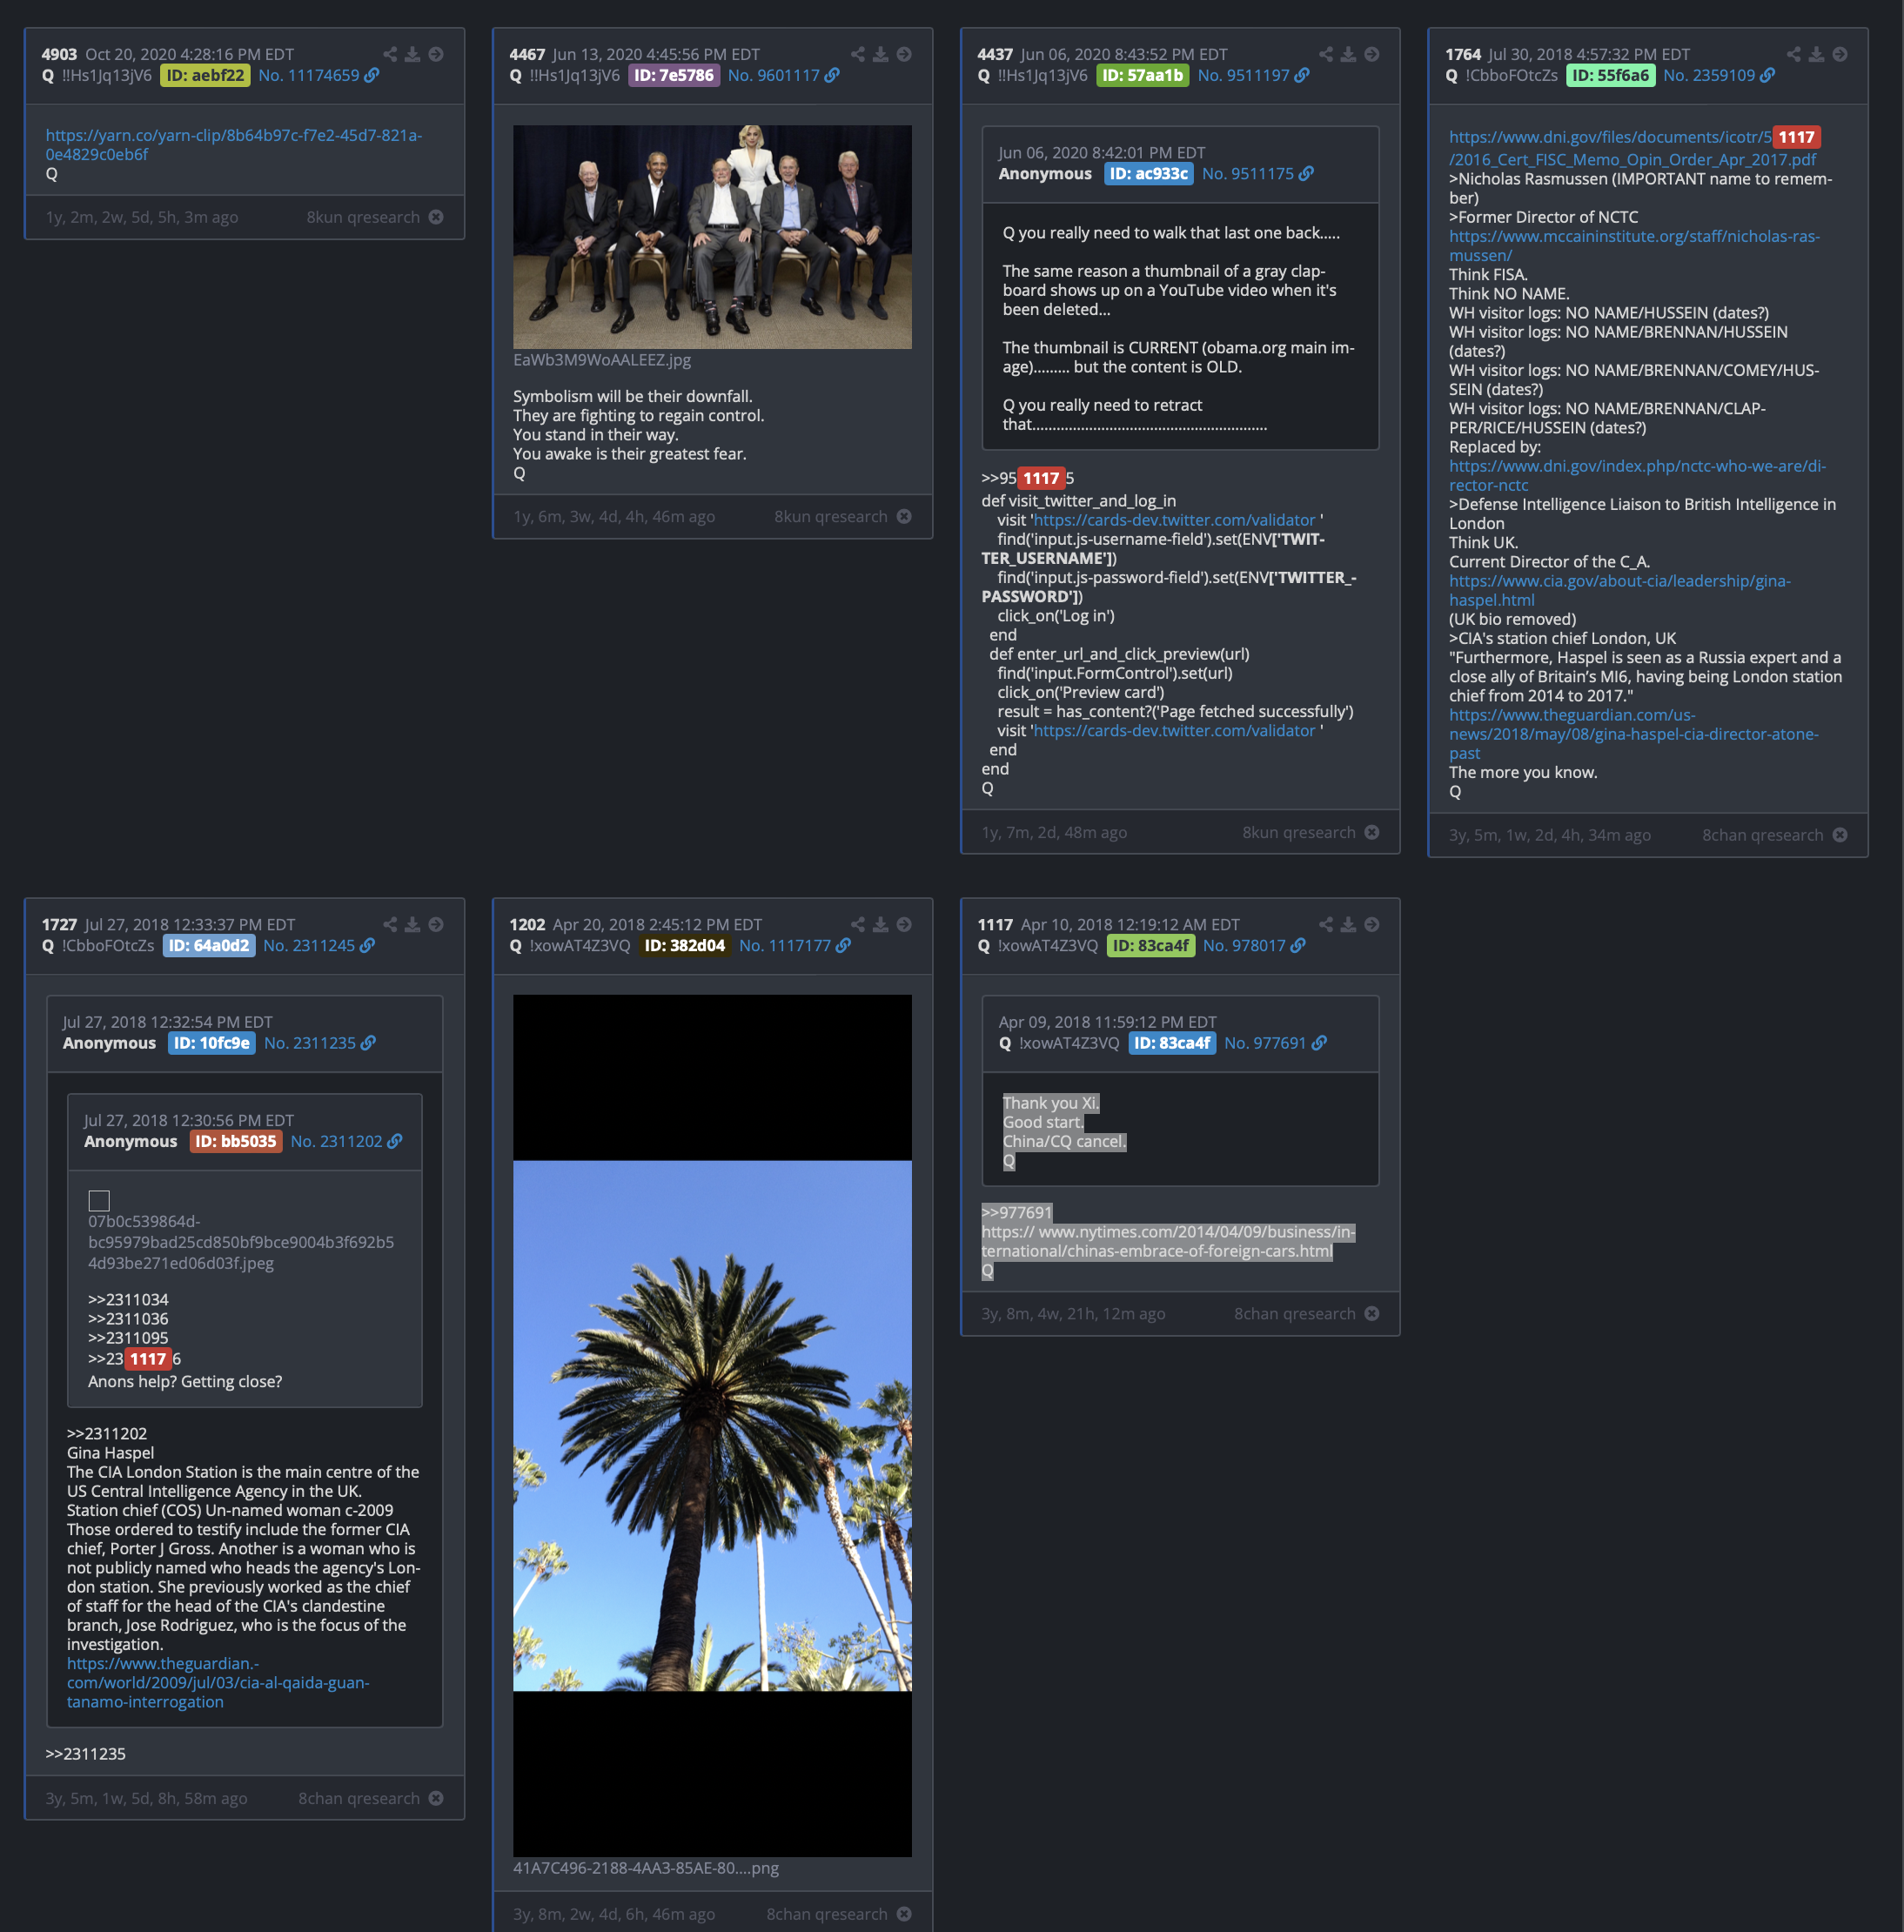Share post 4903 using its share icon

[x=390, y=54]
